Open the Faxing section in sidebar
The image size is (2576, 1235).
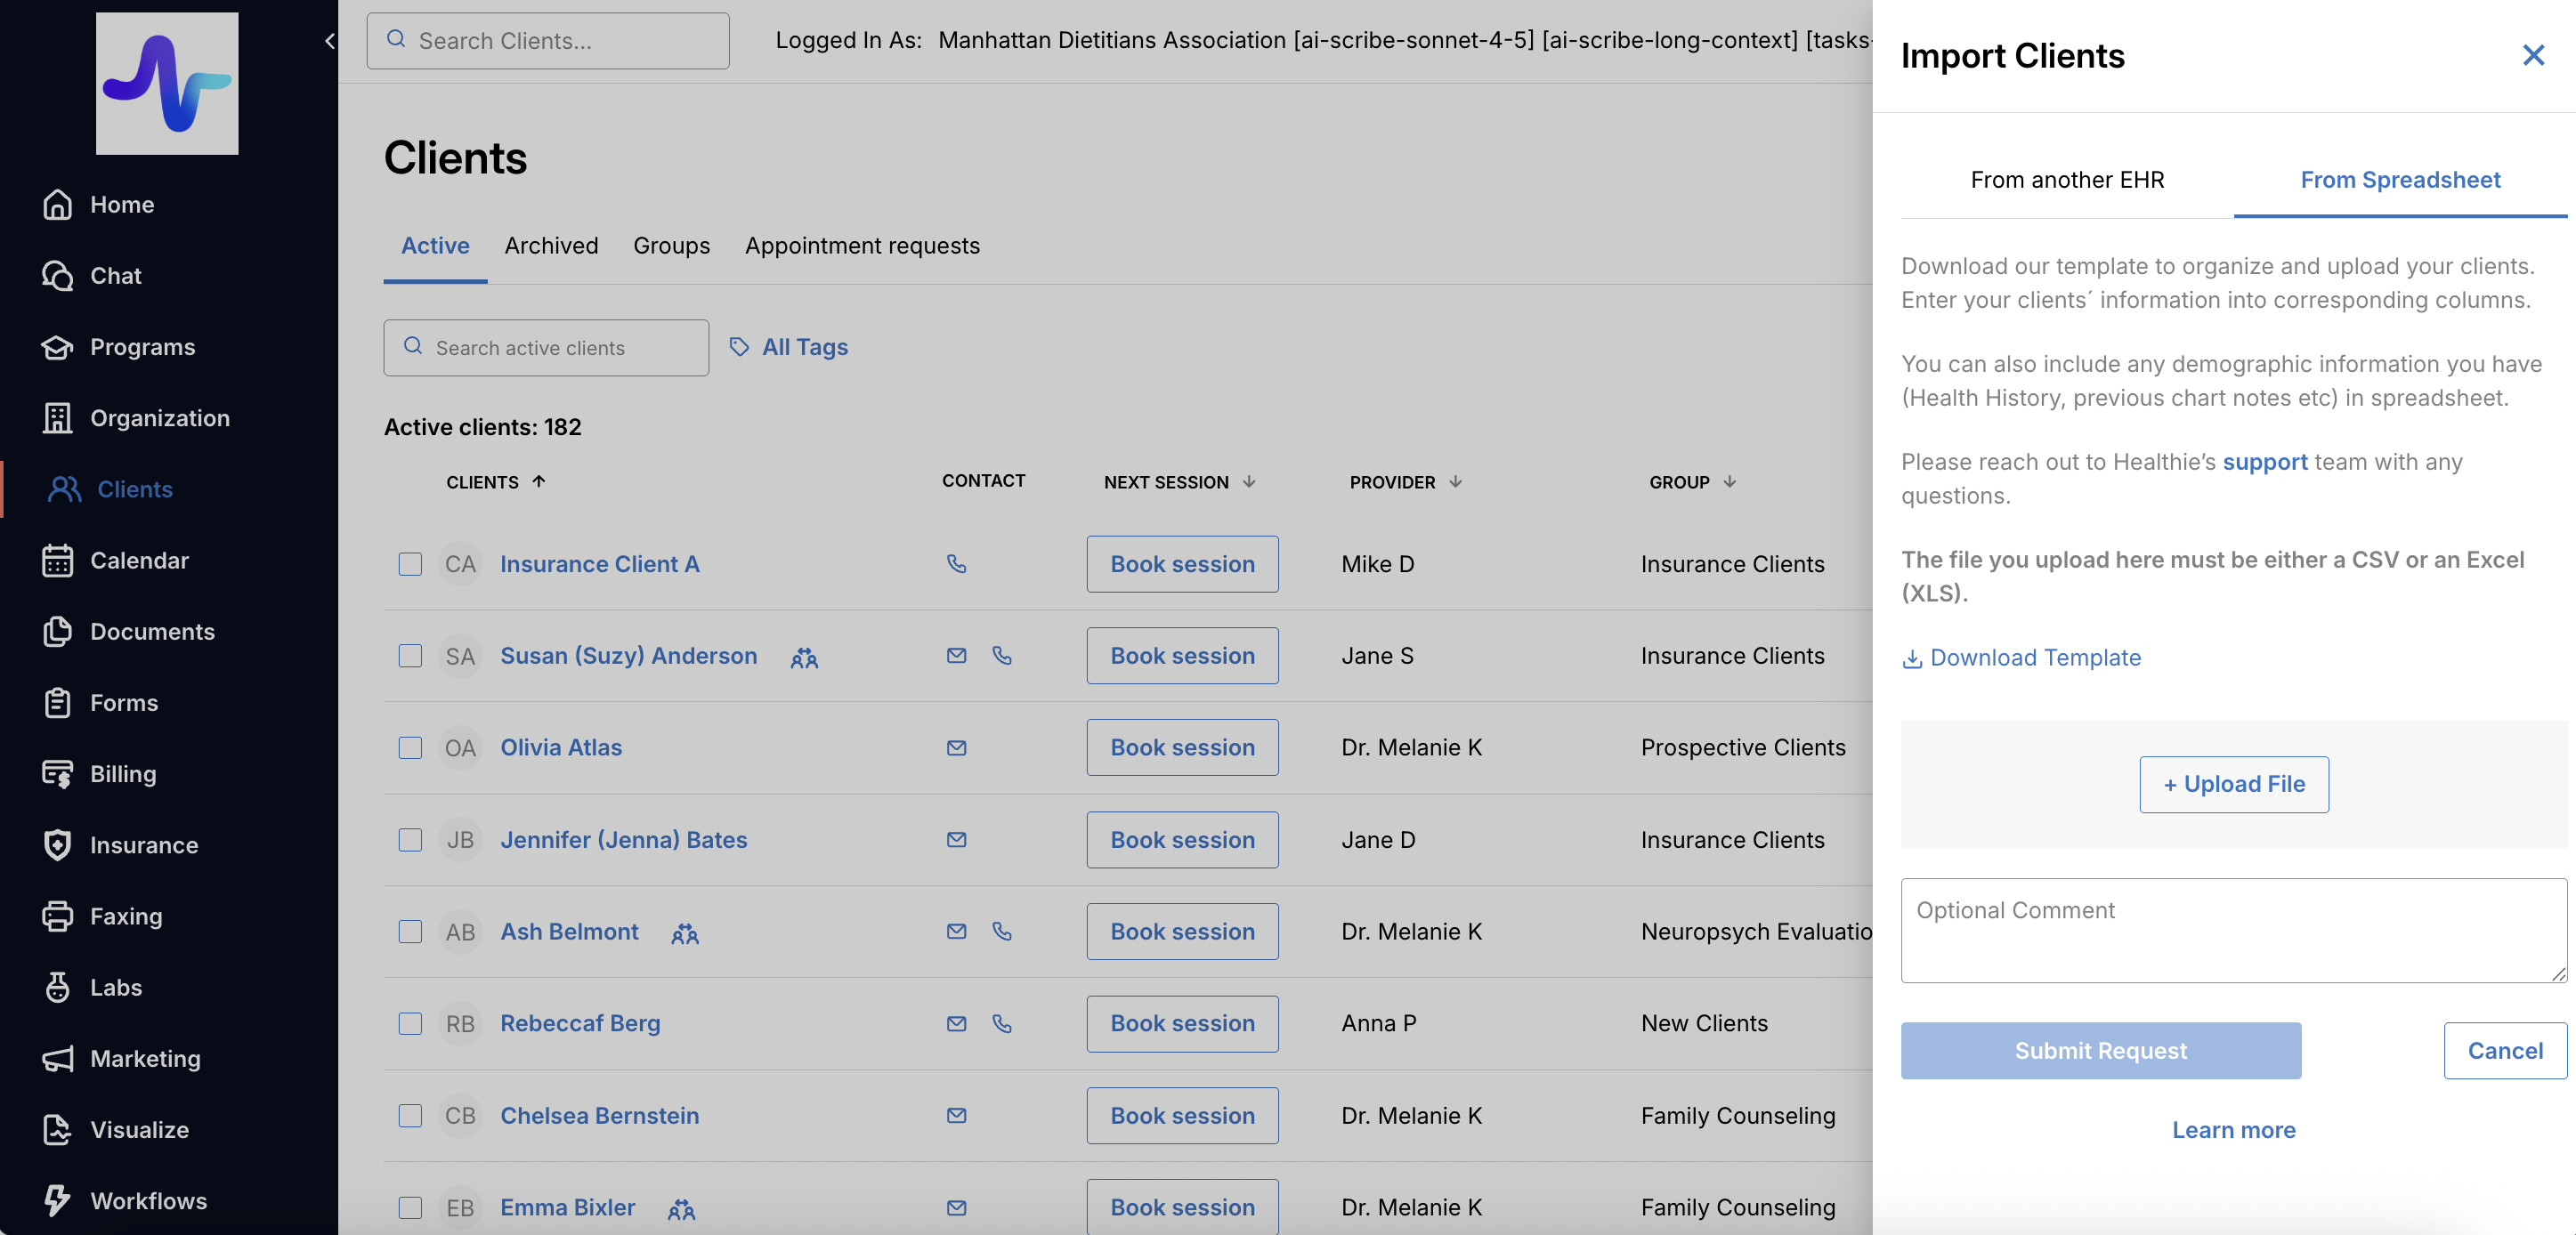125,916
